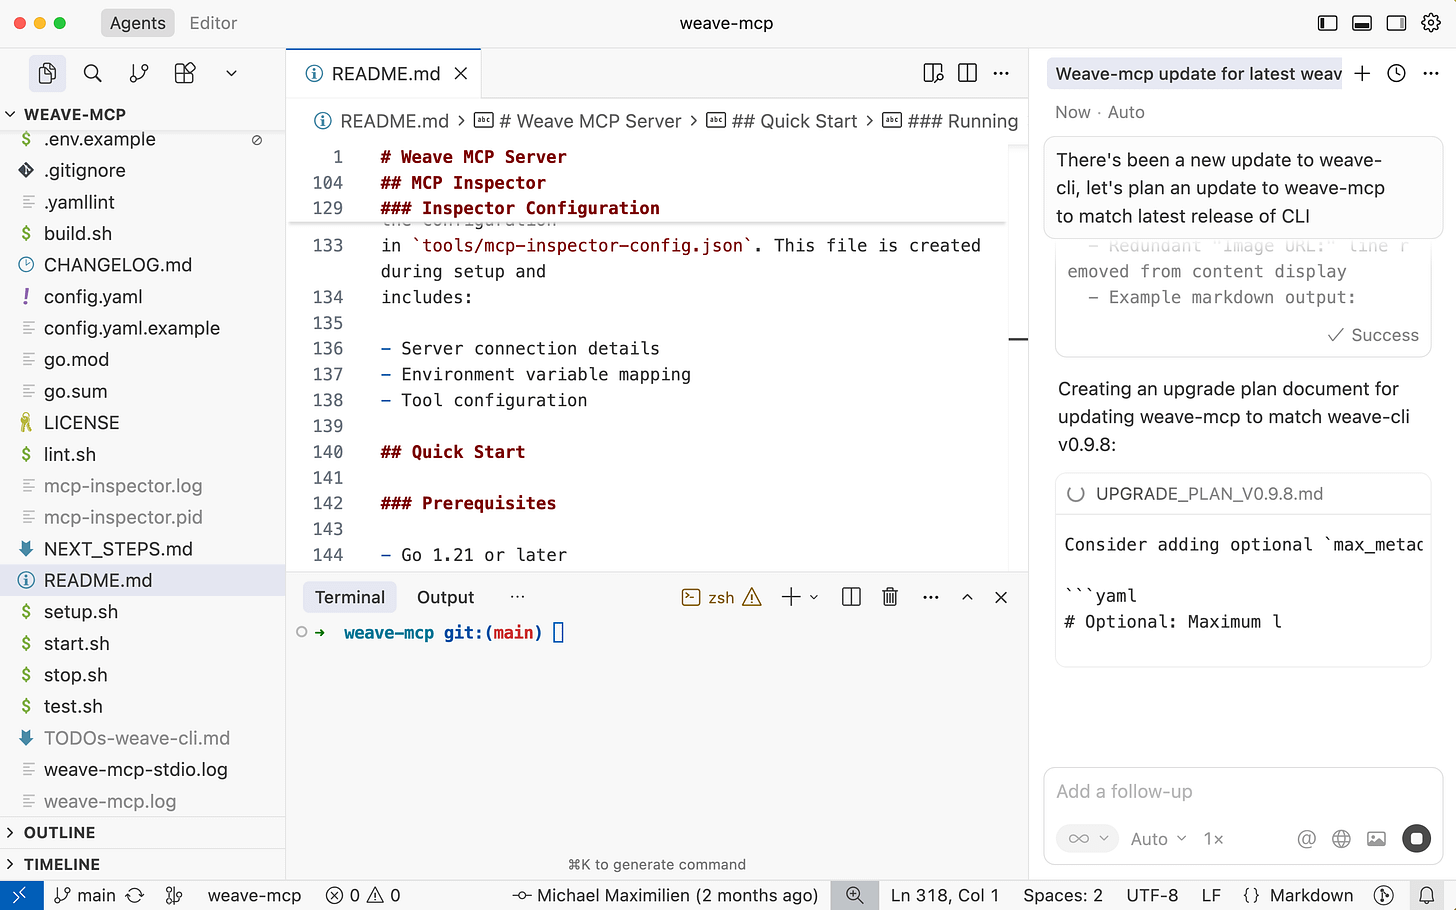Screen dimensions: 1456x910
Task: Open UPGRADE_PLAN_V0.9.8.md in chat
Action: coord(1209,494)
